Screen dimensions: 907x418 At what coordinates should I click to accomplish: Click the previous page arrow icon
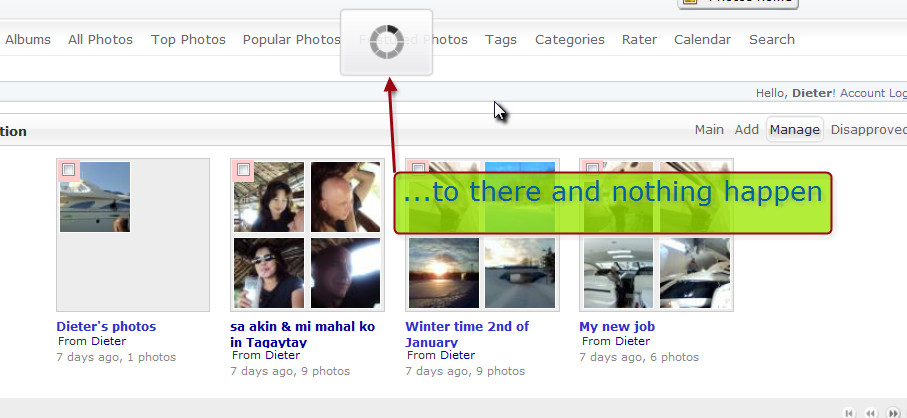[x=871, y=412]
